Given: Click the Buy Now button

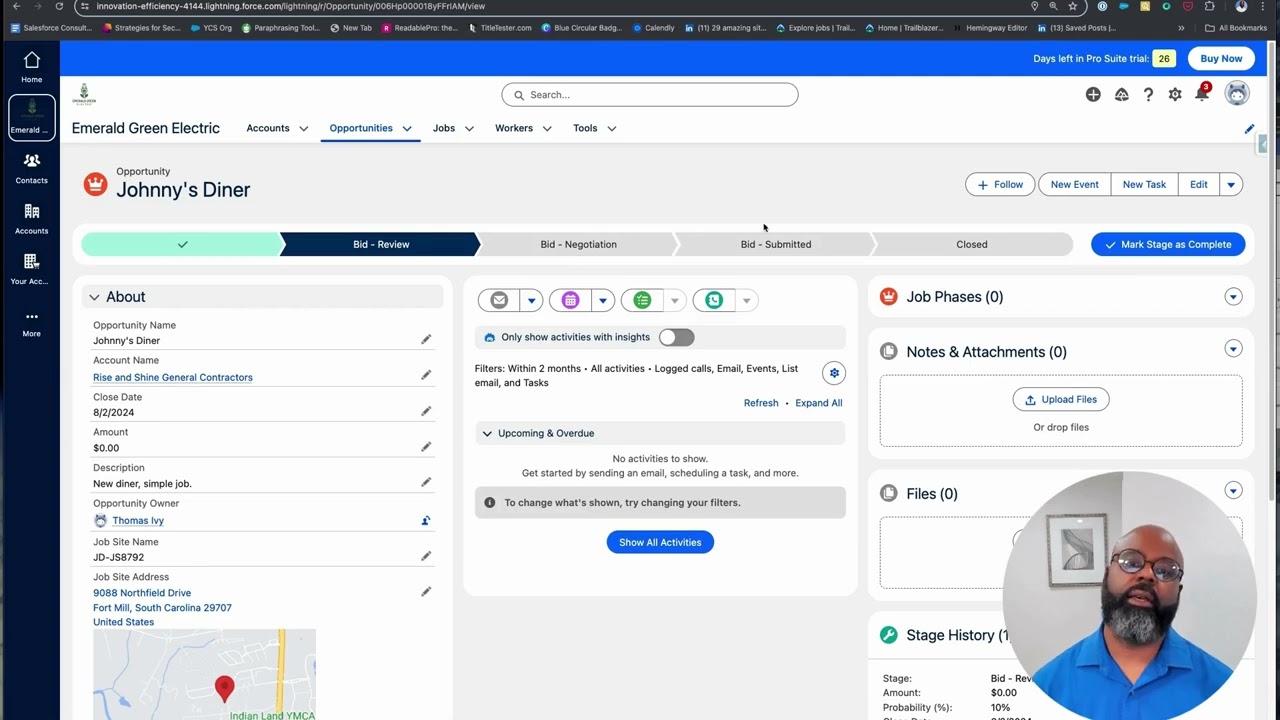Looking at the screenshot, I should point(1221,58).
